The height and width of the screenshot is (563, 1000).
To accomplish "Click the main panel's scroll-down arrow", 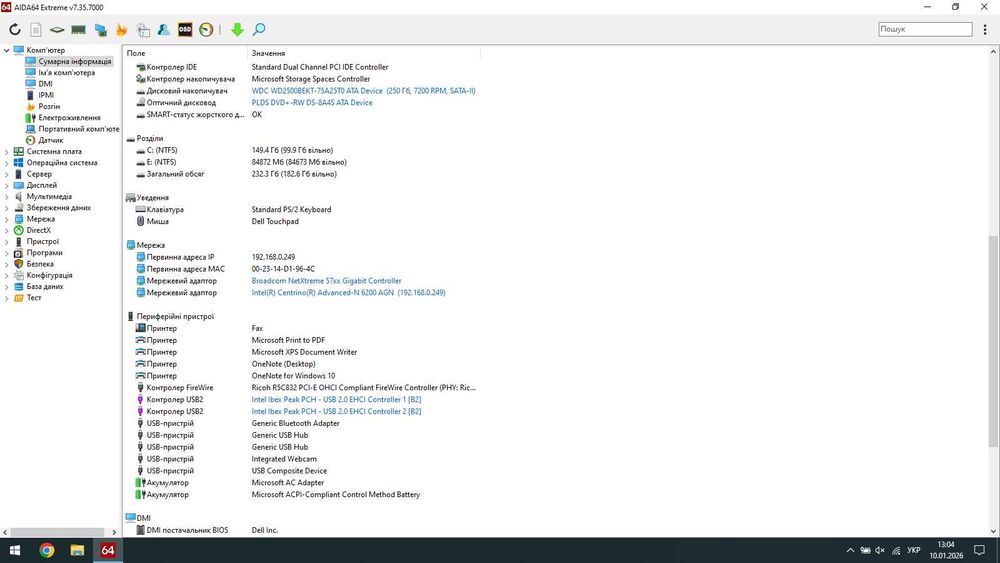I will point(993,531).
